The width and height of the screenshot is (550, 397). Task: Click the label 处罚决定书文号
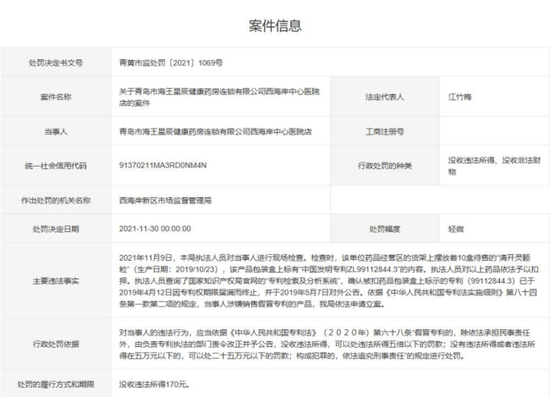56,63
